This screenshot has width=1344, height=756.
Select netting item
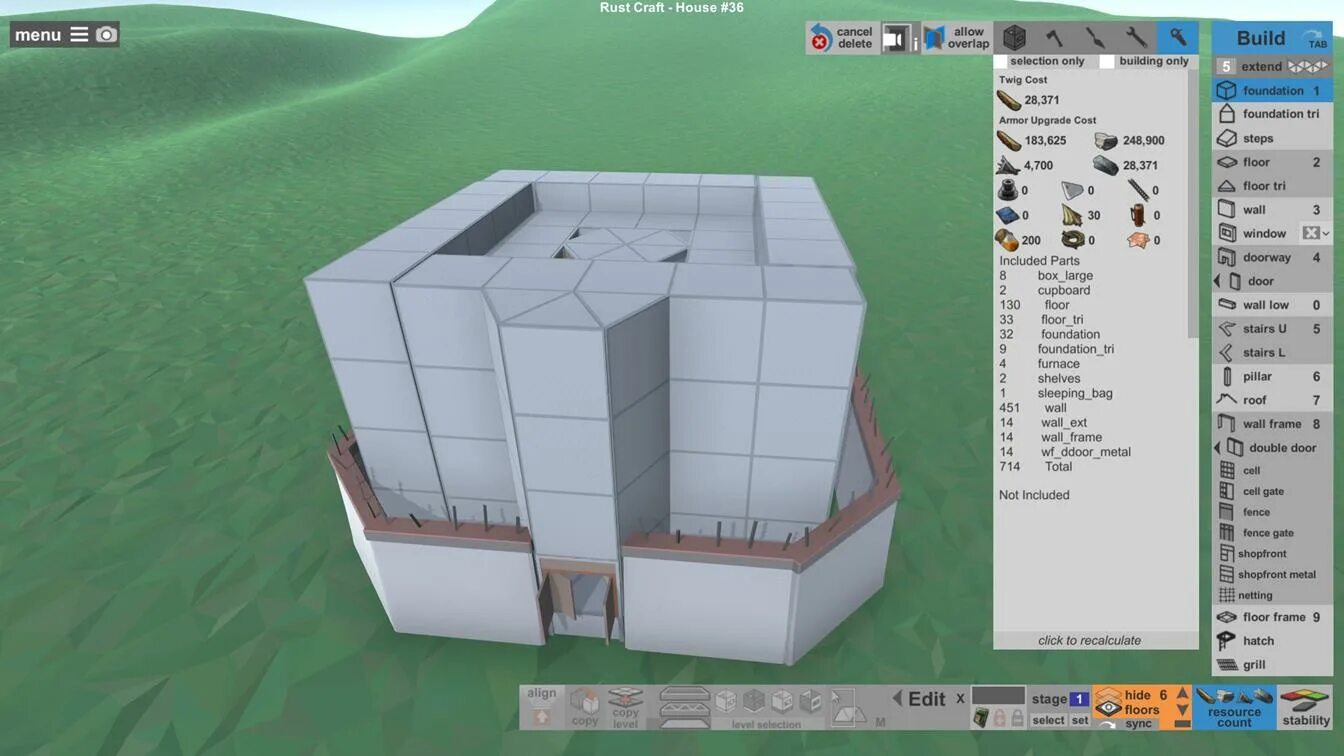click(x=1272, y=596)
